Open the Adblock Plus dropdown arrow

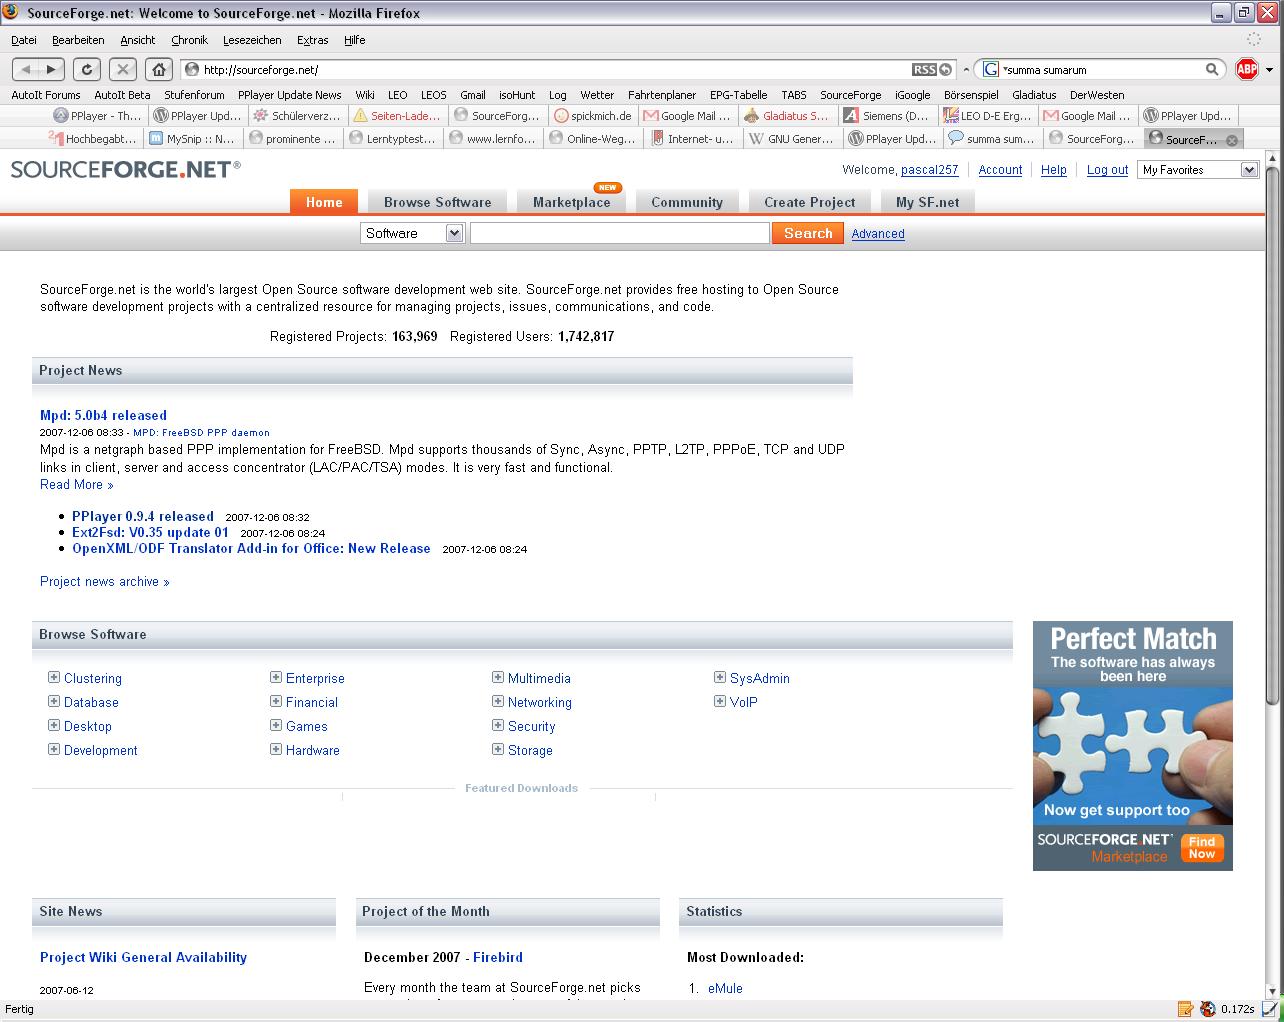point(1269,69)
